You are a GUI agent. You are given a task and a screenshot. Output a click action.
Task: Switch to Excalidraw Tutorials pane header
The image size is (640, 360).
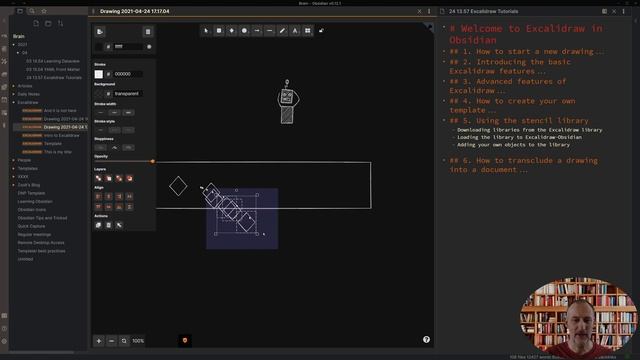click(484, 11)
